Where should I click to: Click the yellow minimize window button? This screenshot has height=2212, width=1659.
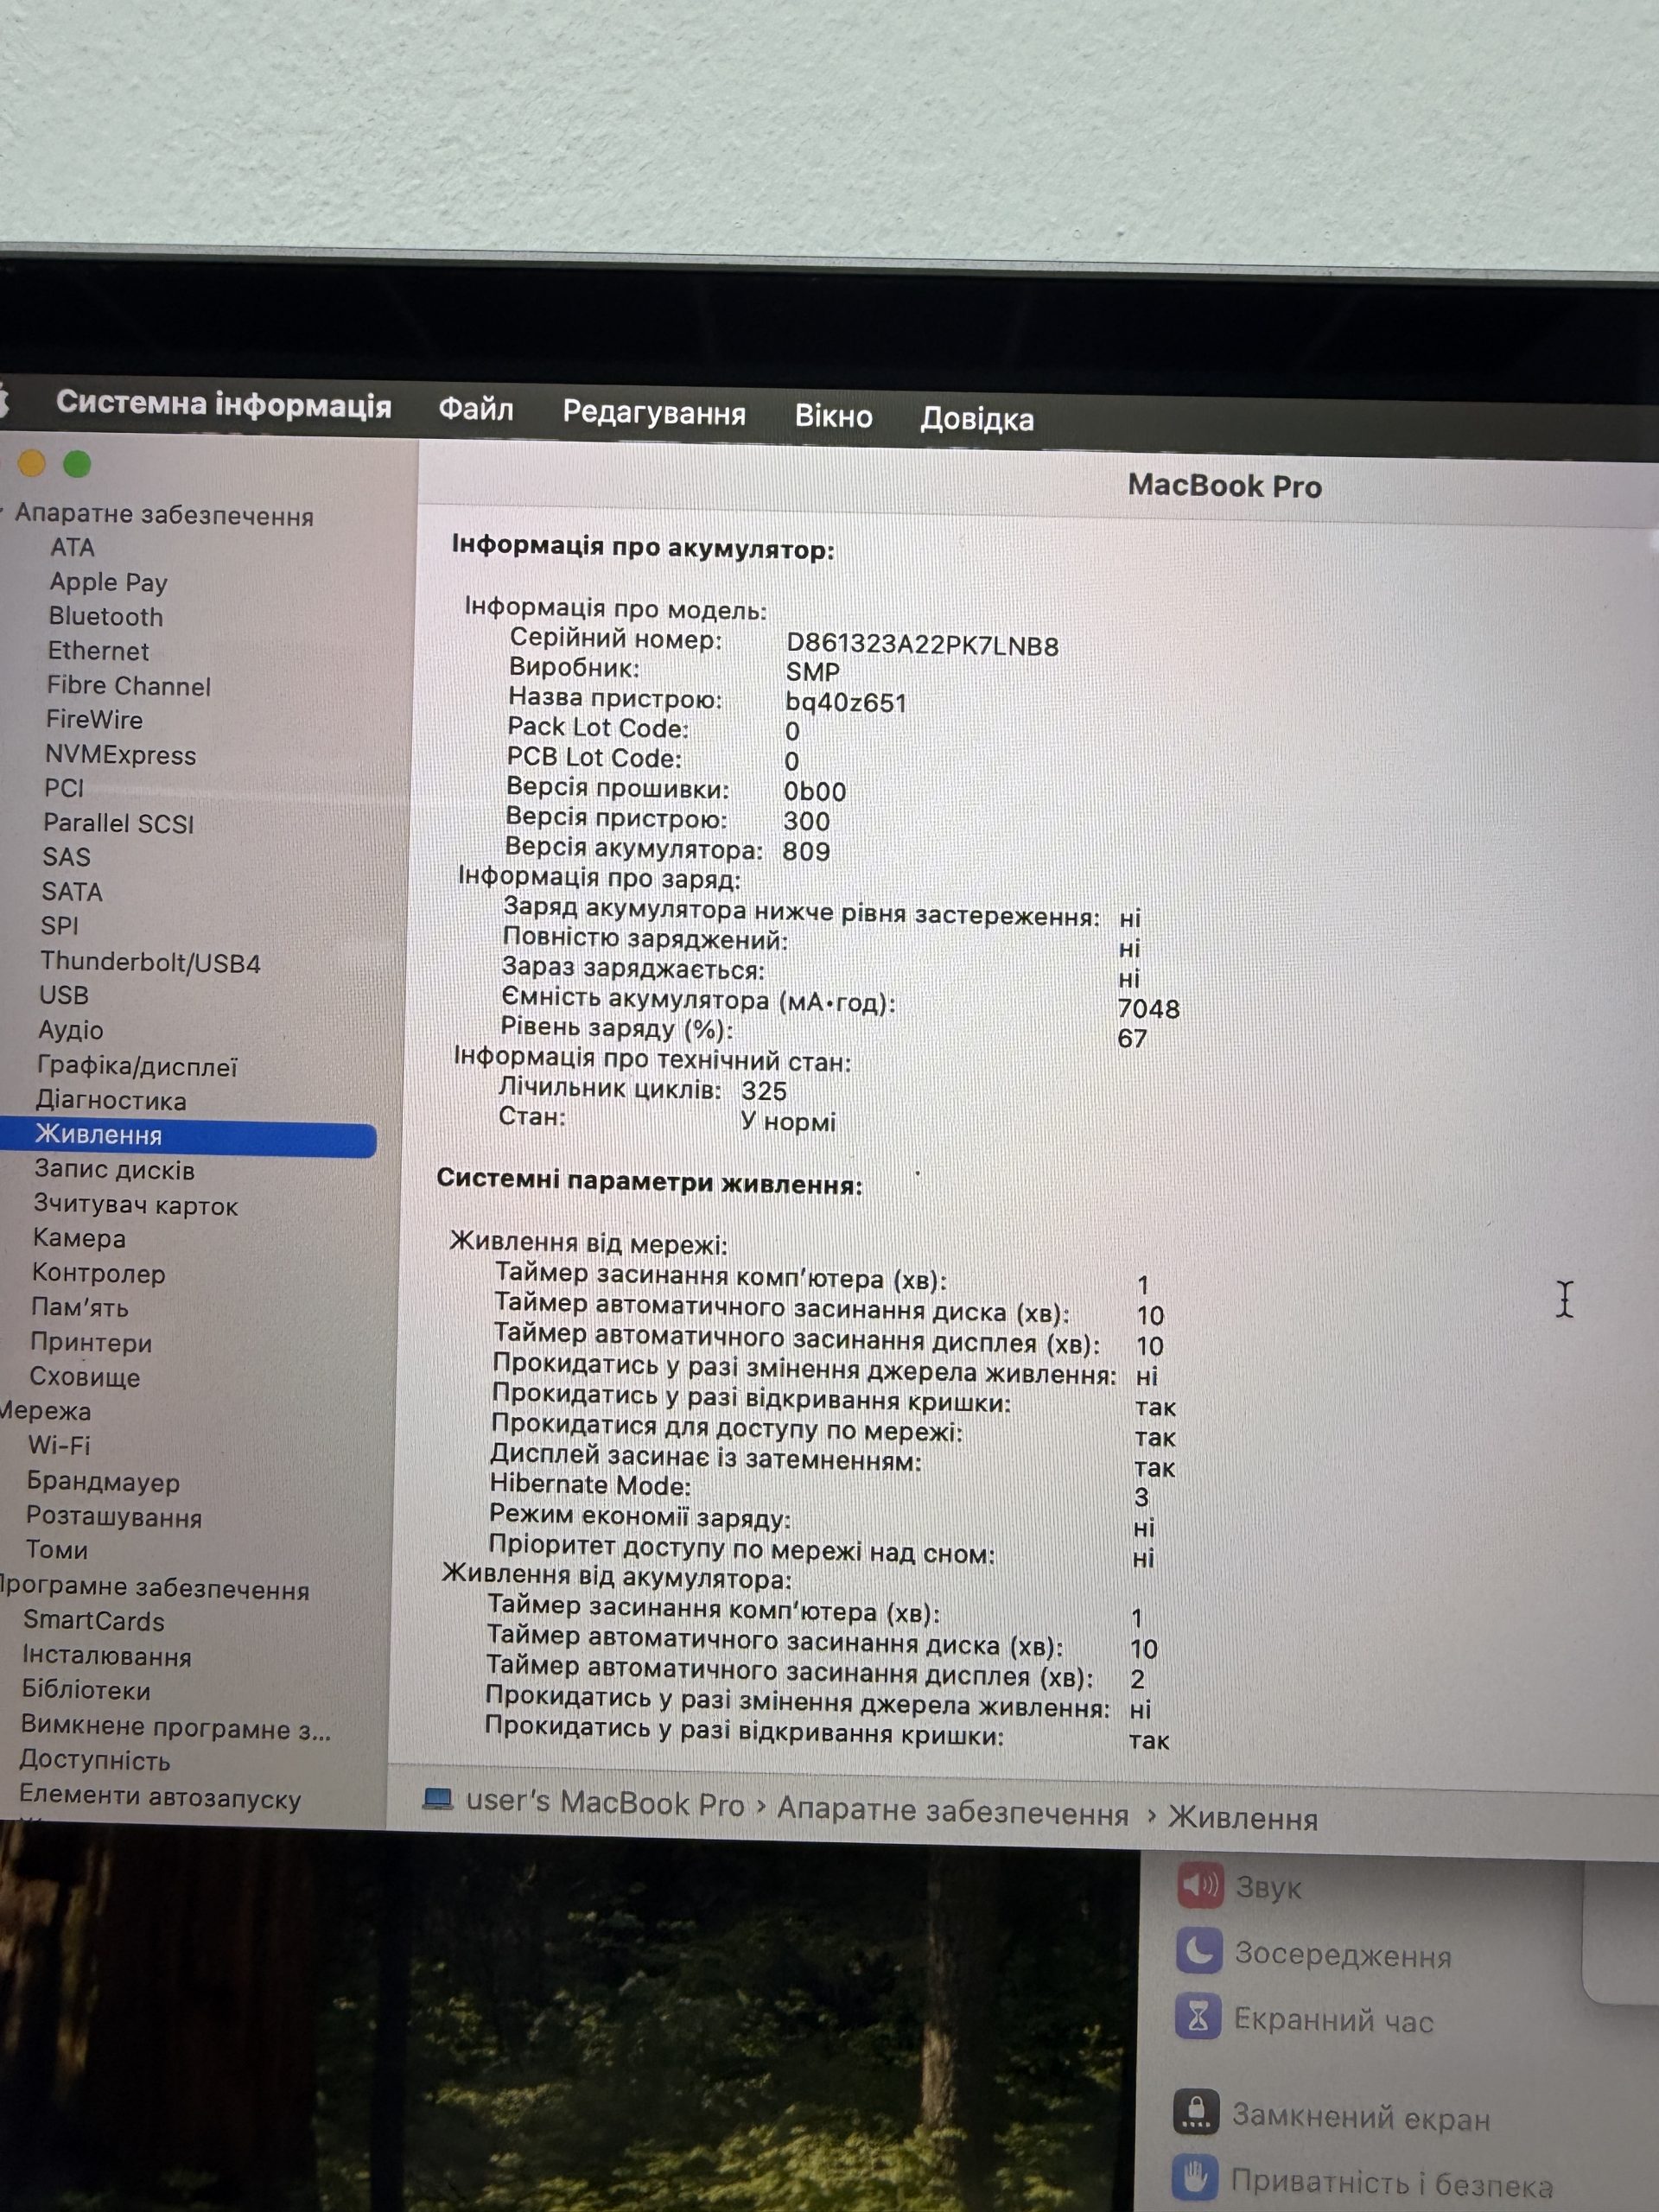point(32,463)
